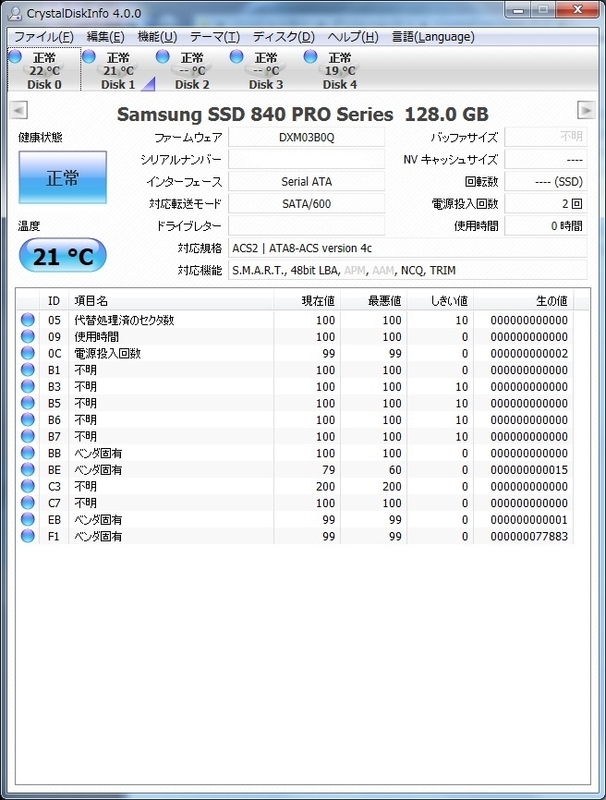Click the 21 °C temperature indicator
The height and width of the screenshot is (800, 606).
63,255
